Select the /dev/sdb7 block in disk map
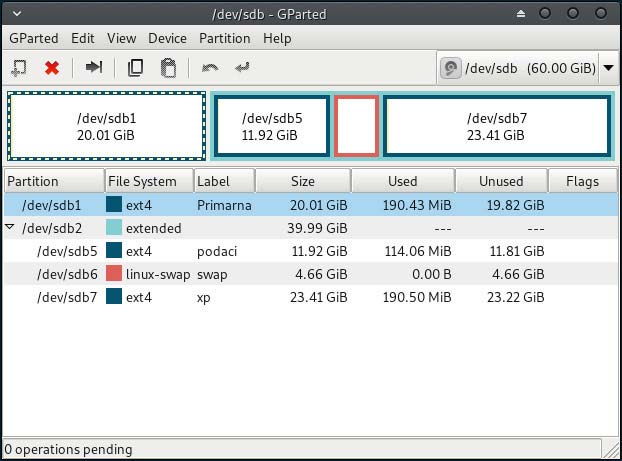 point(497,126)
